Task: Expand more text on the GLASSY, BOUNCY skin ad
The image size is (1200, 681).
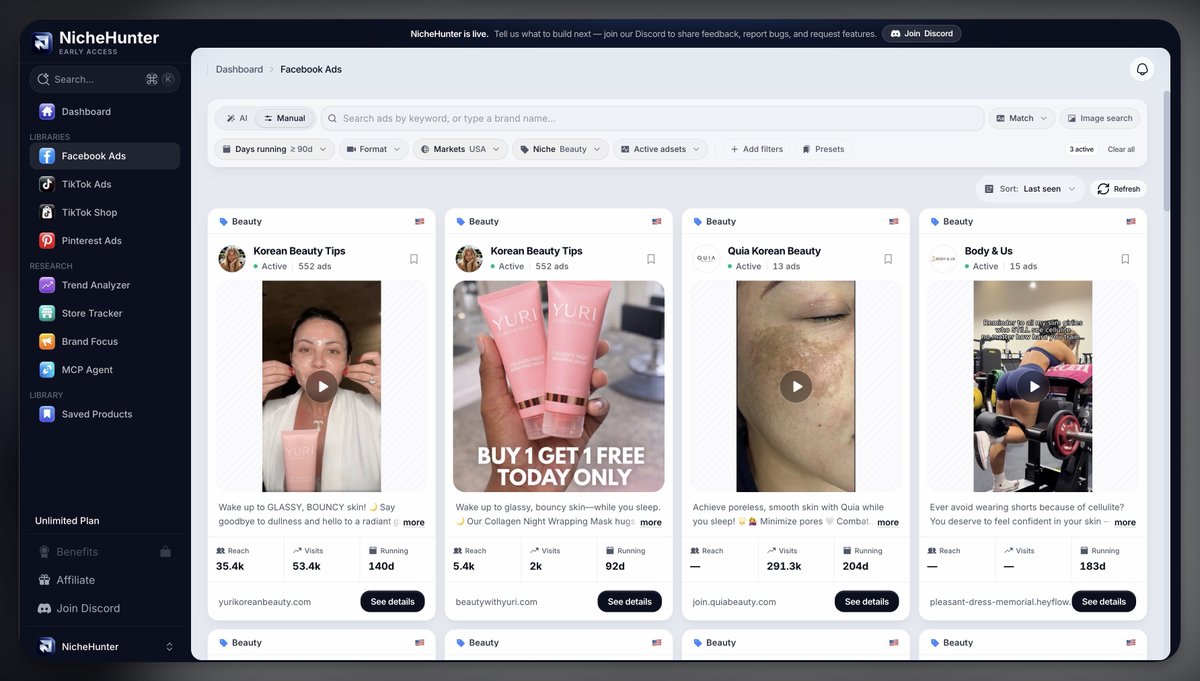Action: [x=413, y=522]
